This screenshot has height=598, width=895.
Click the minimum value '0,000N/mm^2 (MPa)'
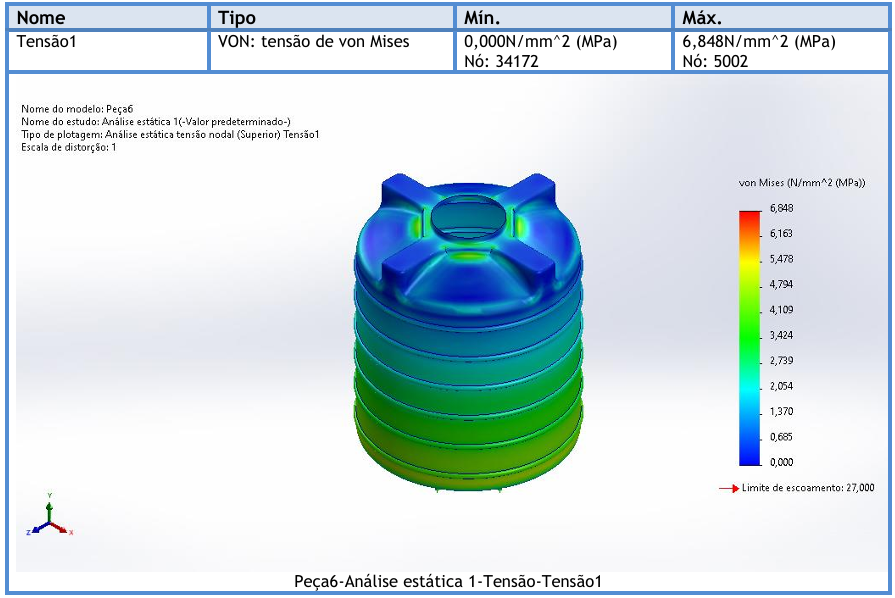[x=540, y=42]
